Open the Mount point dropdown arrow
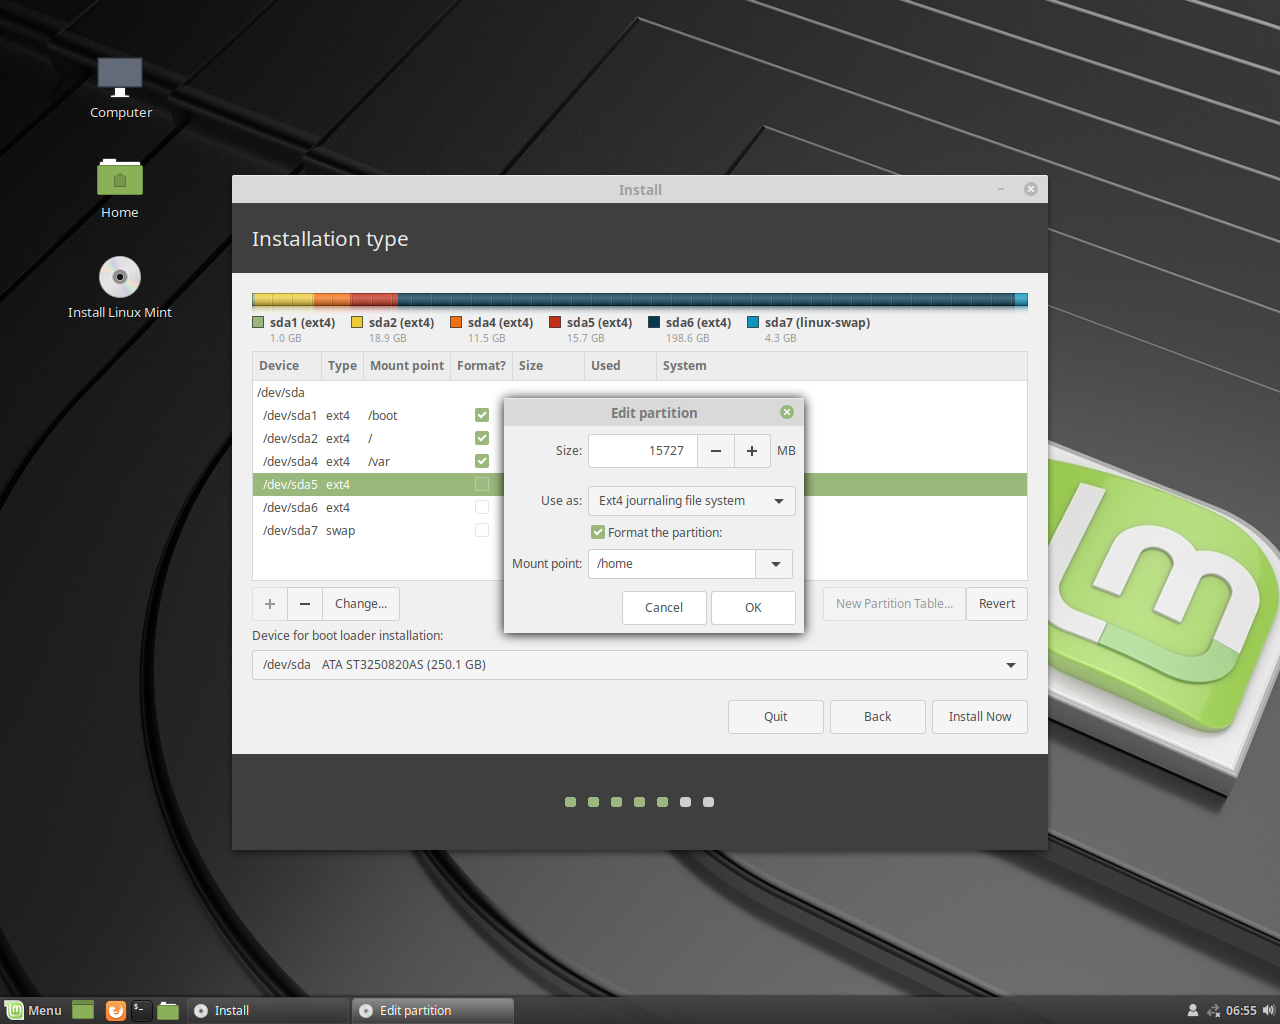1280x1024 pixels. (775, 564)
